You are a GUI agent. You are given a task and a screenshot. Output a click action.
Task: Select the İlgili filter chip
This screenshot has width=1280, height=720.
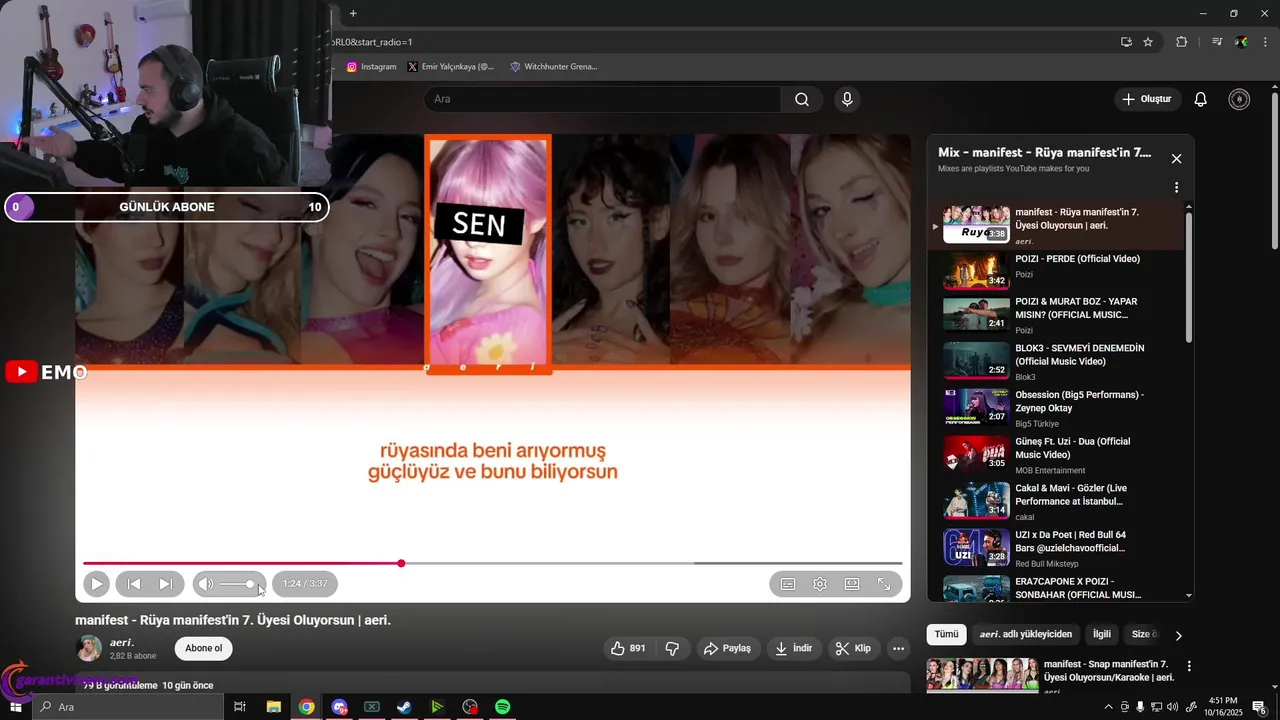click(1101, 634)
